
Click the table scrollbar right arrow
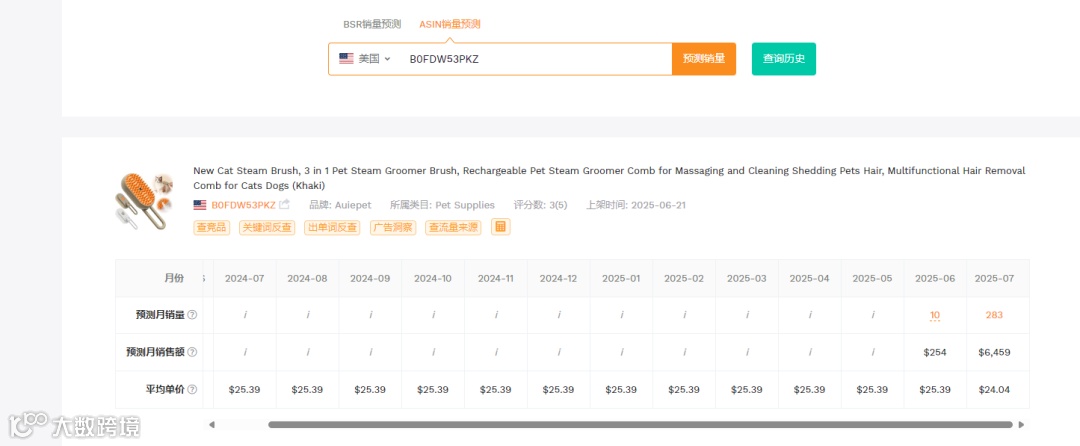1021,425
